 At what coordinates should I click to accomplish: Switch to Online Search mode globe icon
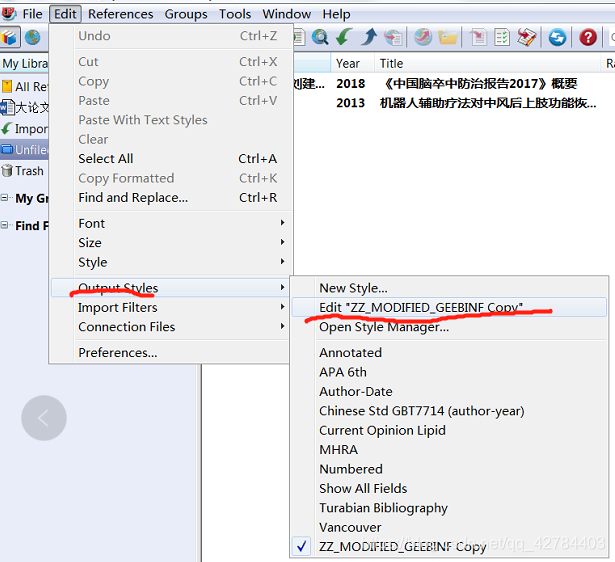33,38
